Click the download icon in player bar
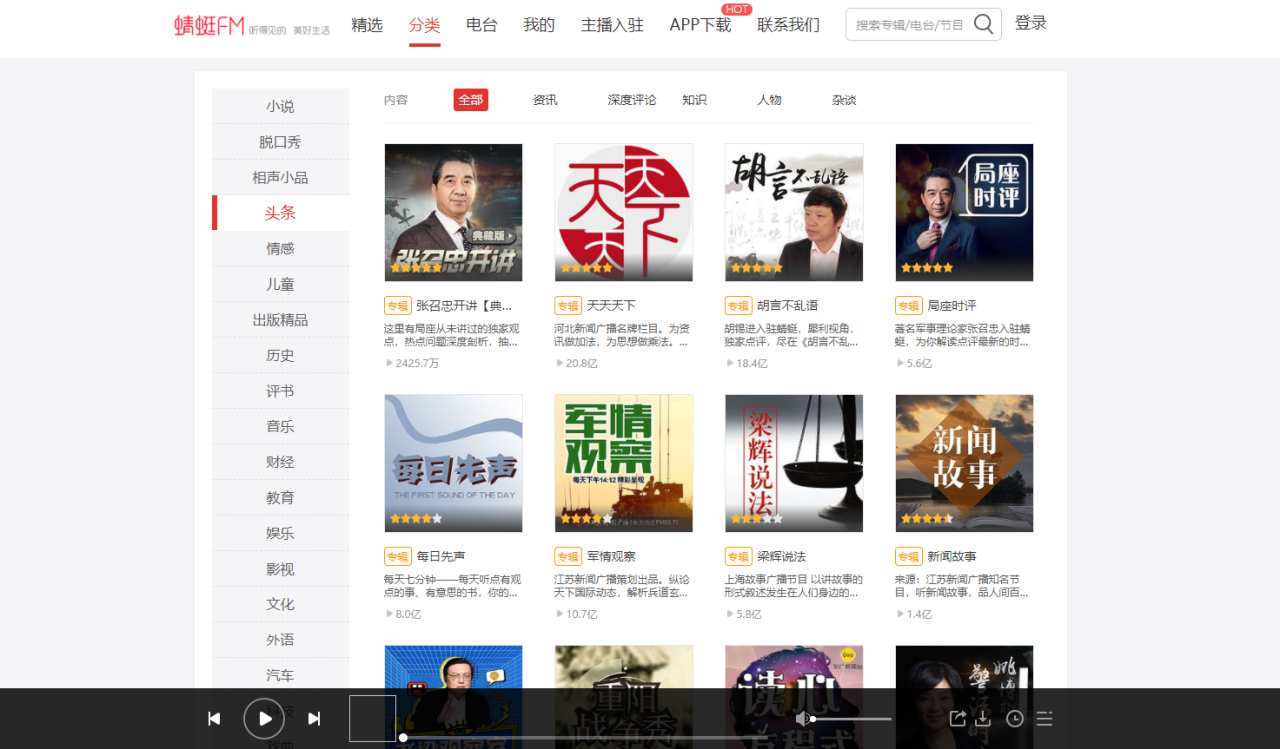 coord(983,718)
